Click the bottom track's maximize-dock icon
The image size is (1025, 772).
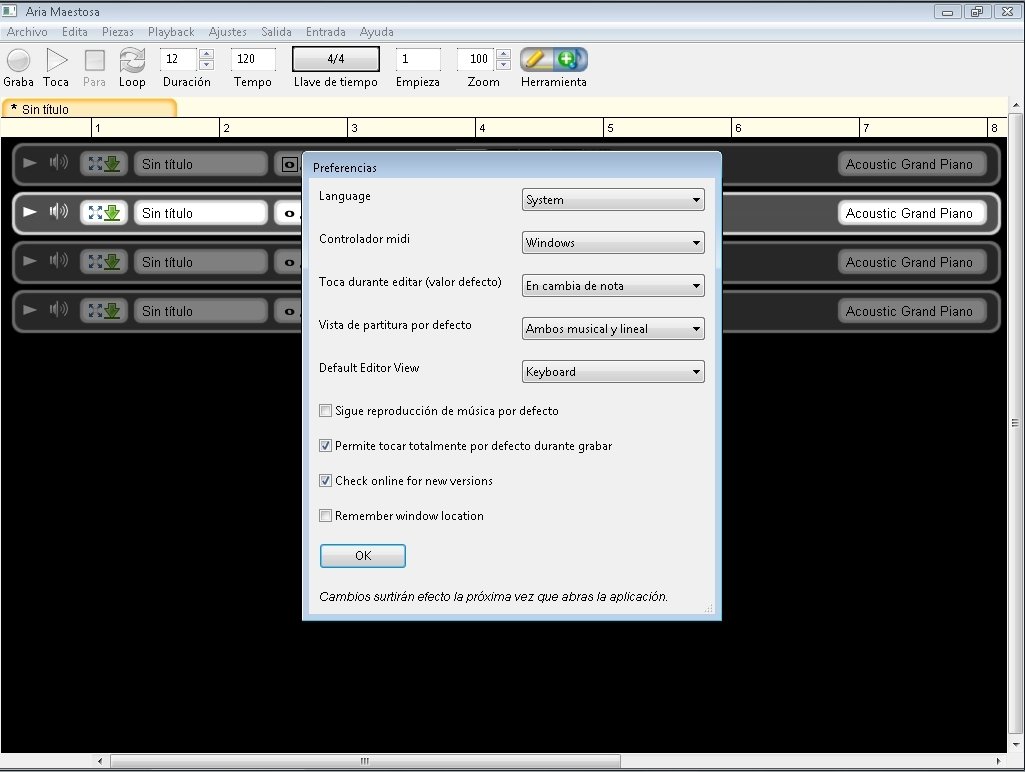pos(104,310)
